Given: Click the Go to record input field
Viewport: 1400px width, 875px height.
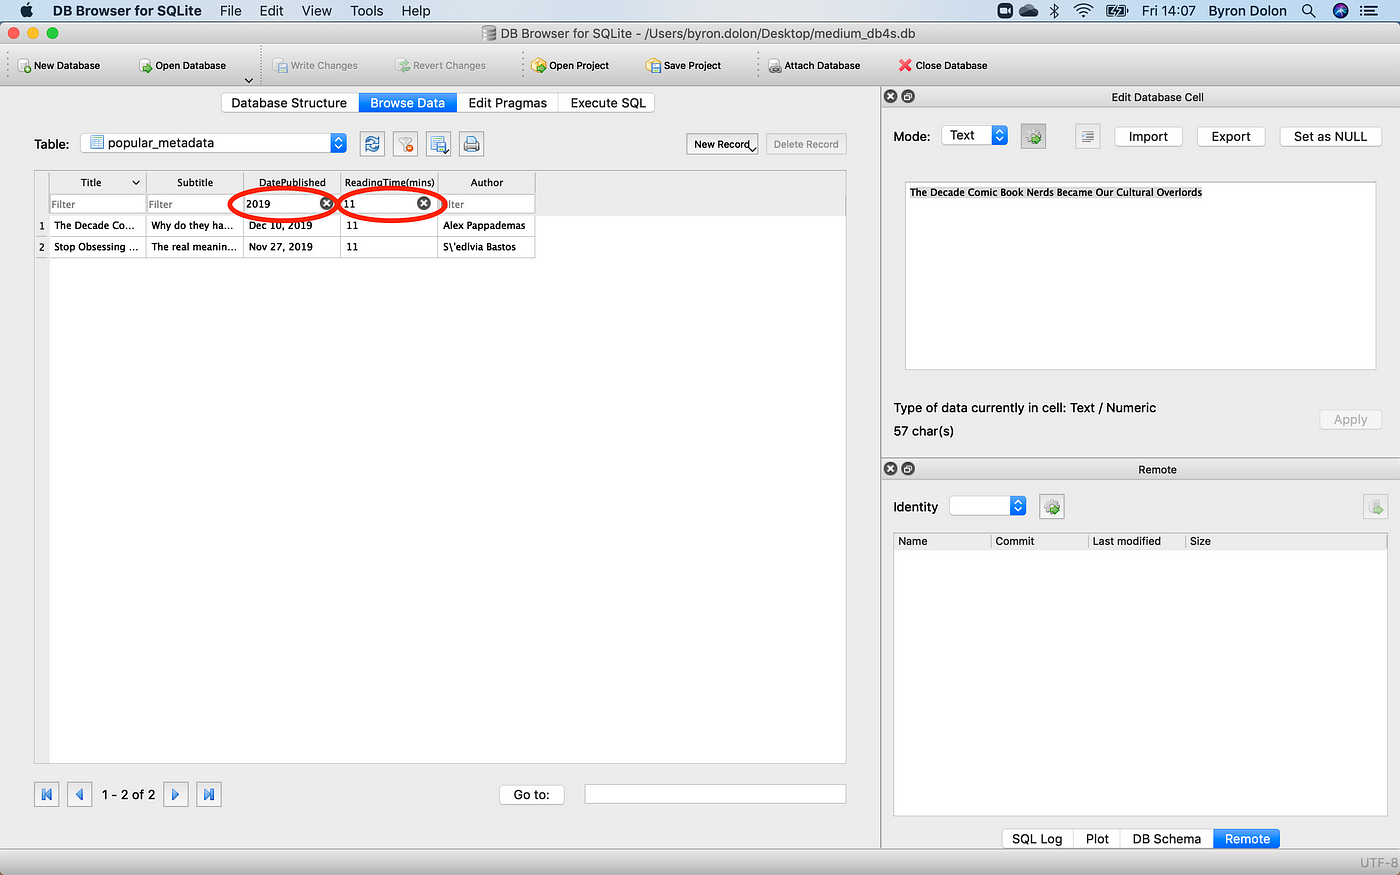Looking at the screenshot, I should [715, 794].
